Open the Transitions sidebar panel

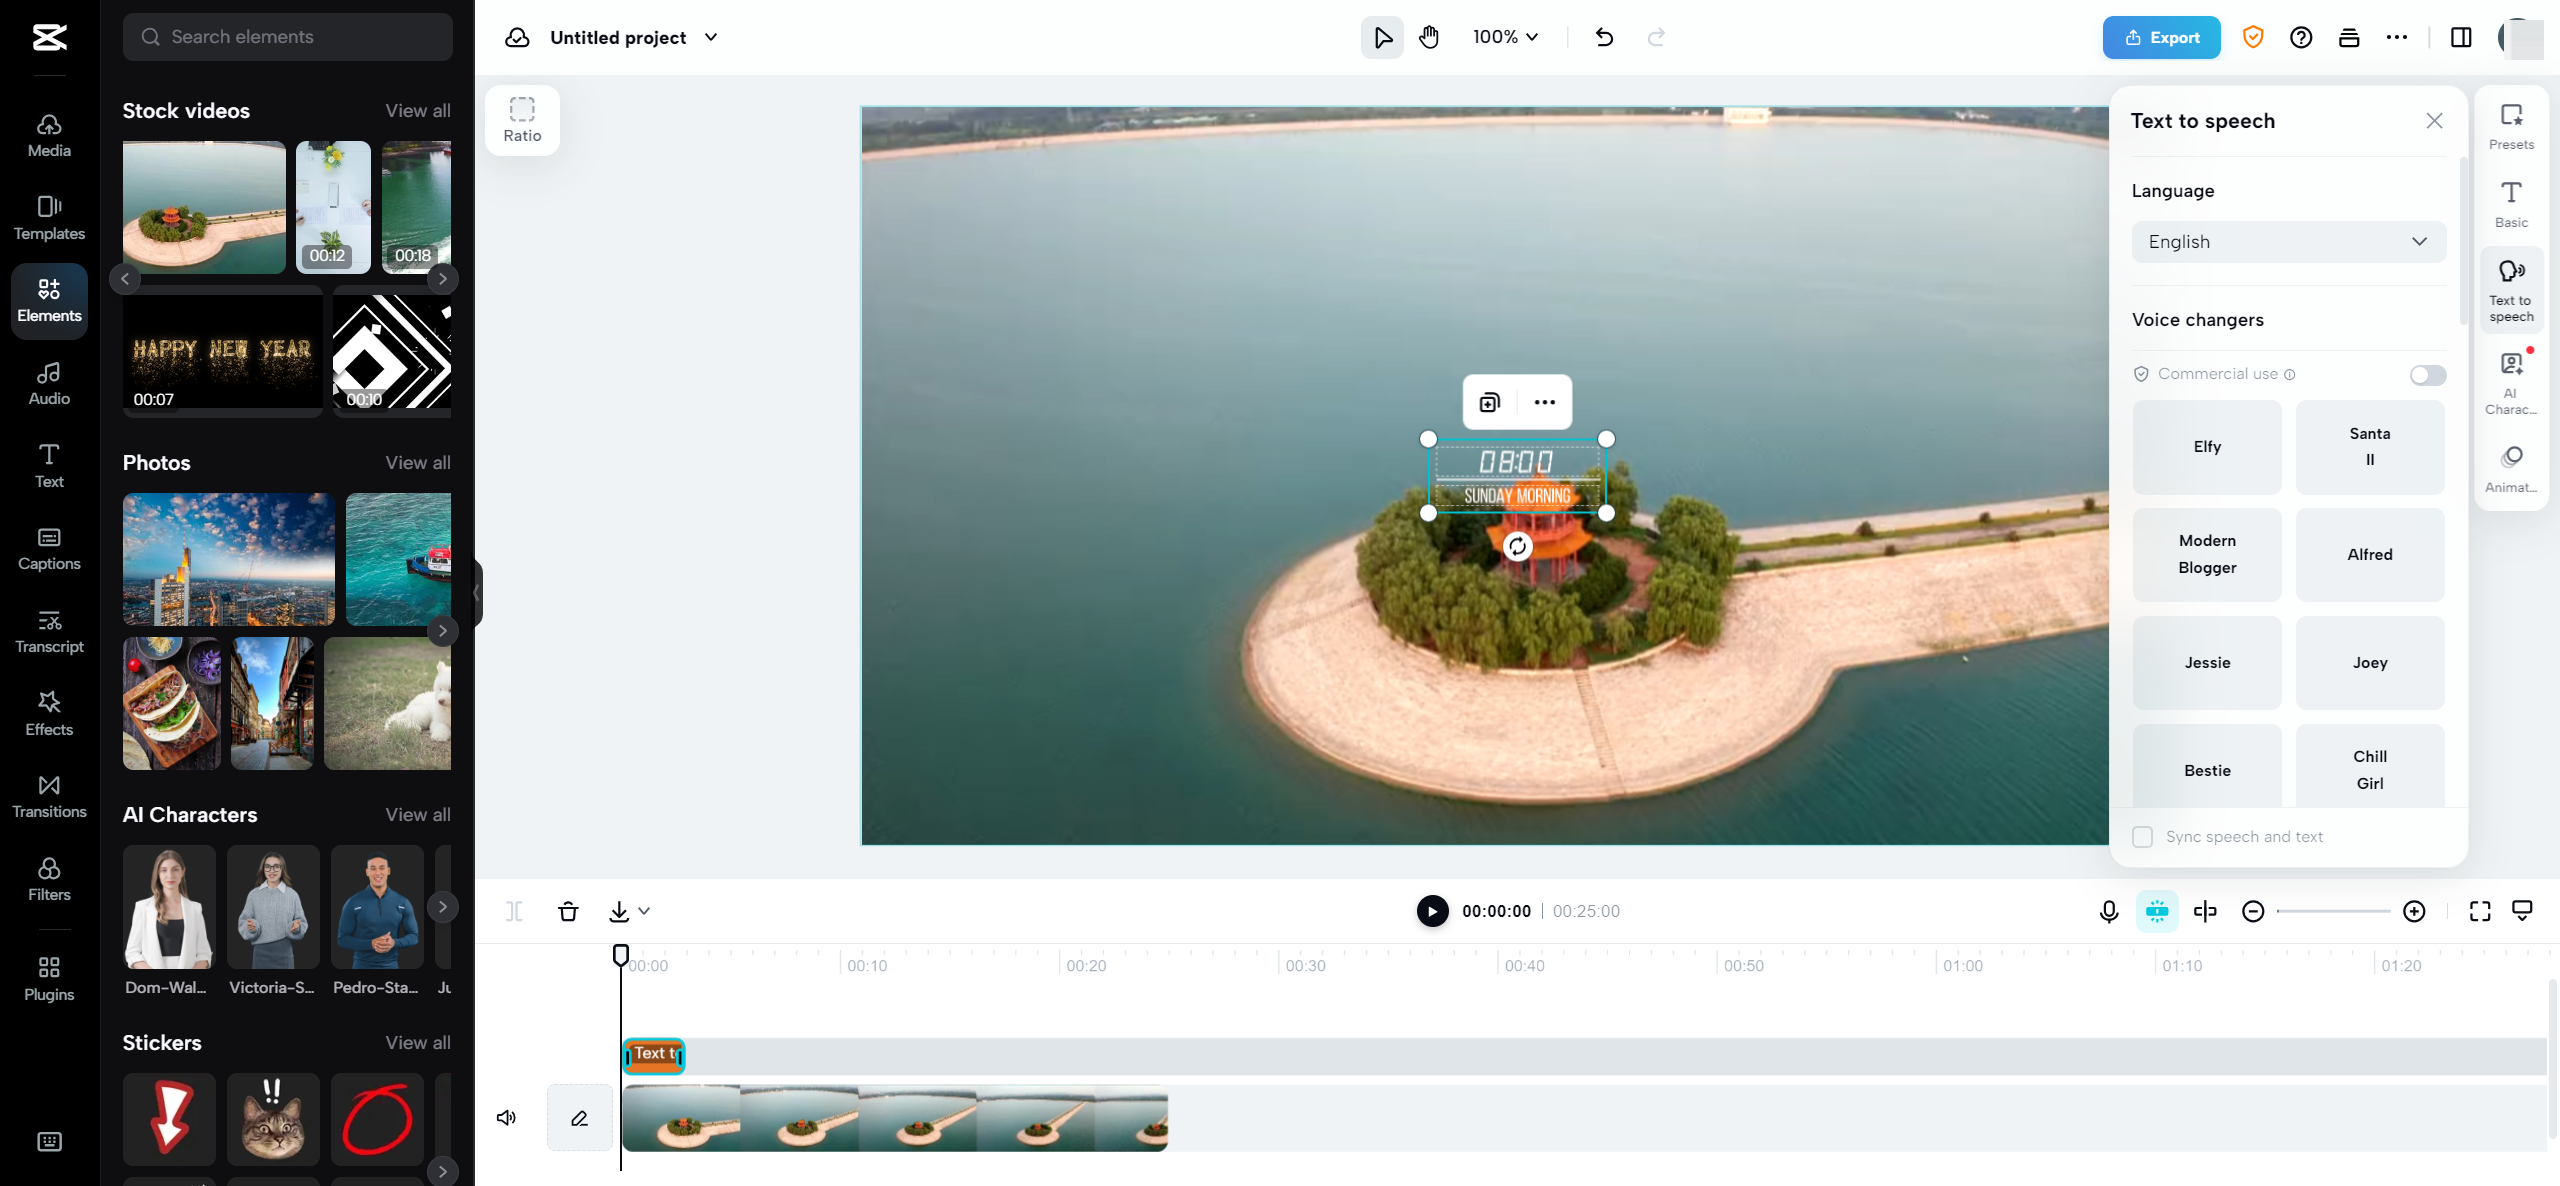[x=49, y=796]
